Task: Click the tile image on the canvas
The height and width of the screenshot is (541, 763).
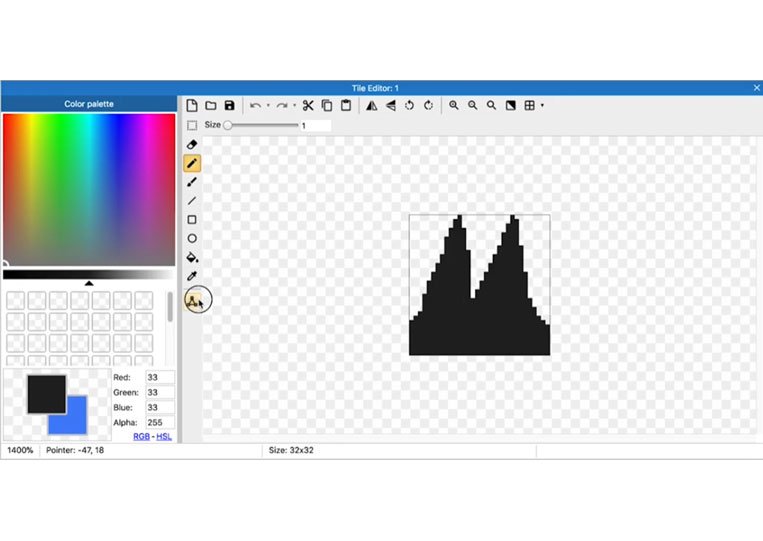Action: pos(480,285)
